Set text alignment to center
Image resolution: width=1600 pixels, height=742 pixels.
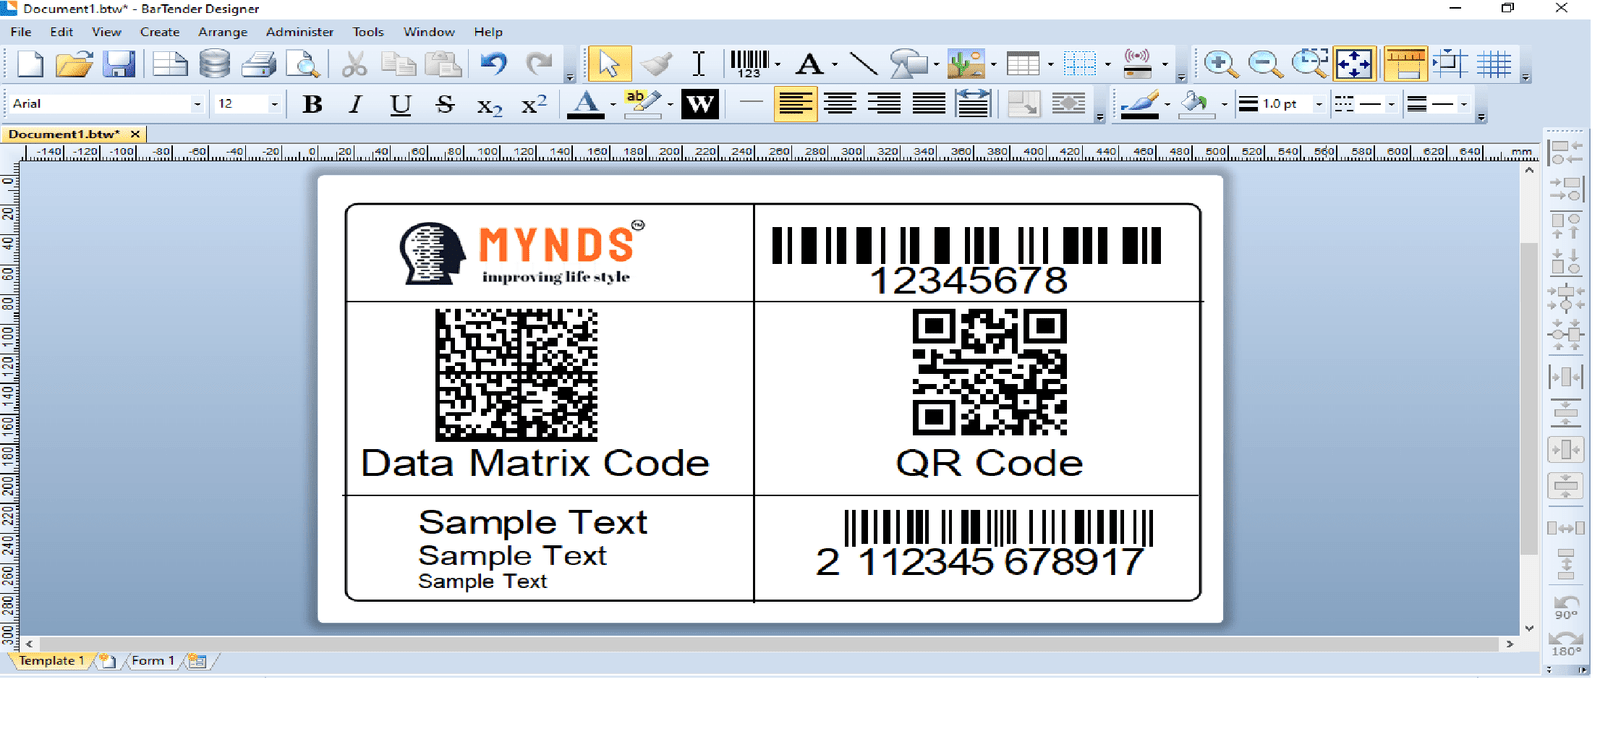(x=840, y=104)
